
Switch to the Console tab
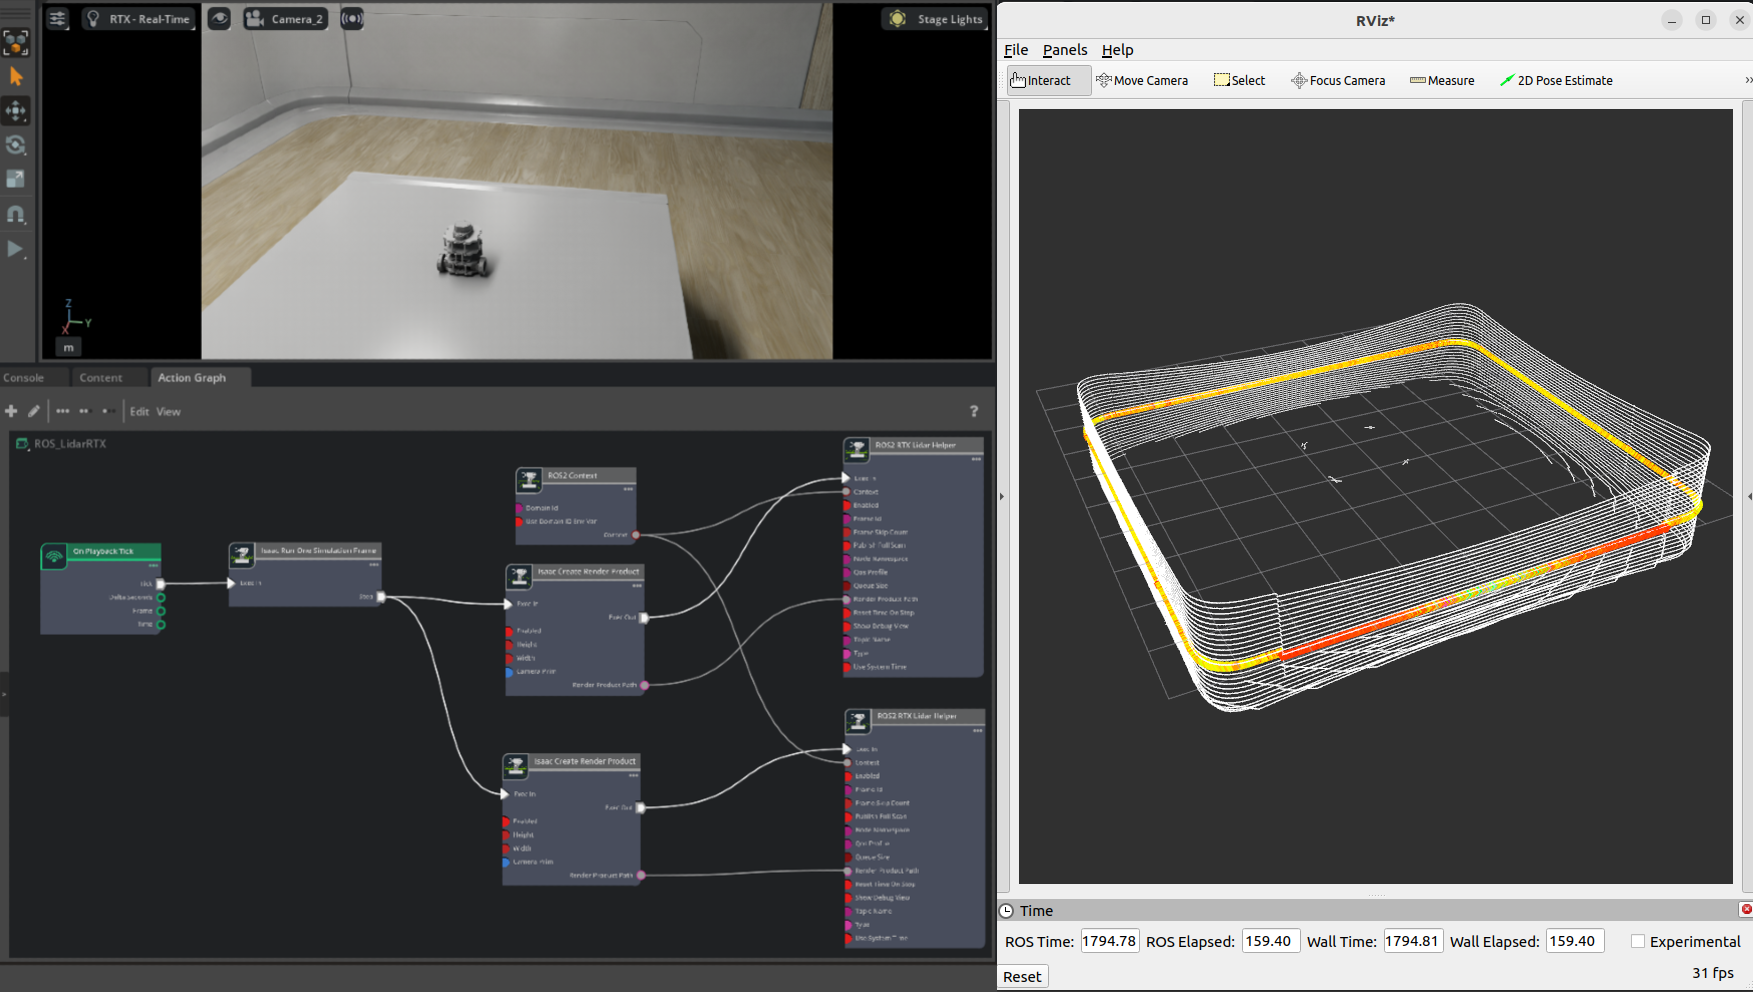point(24,378)
